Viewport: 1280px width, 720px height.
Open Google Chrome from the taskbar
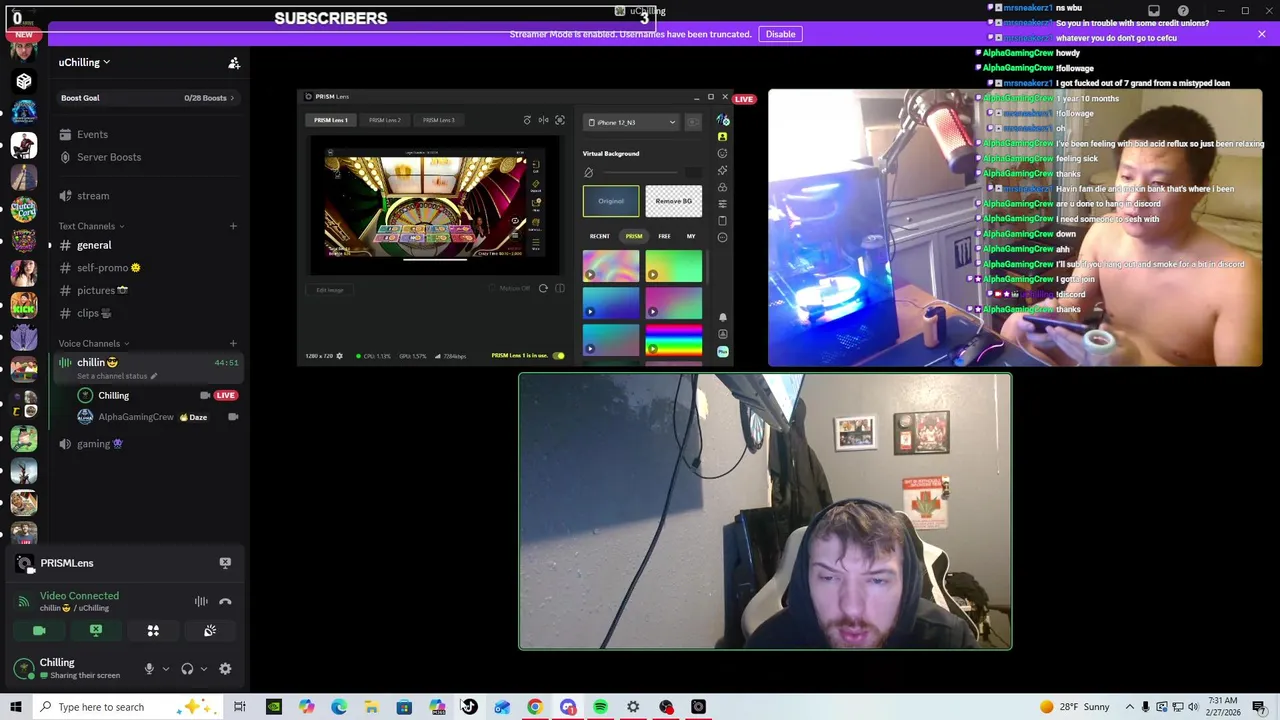535,707
